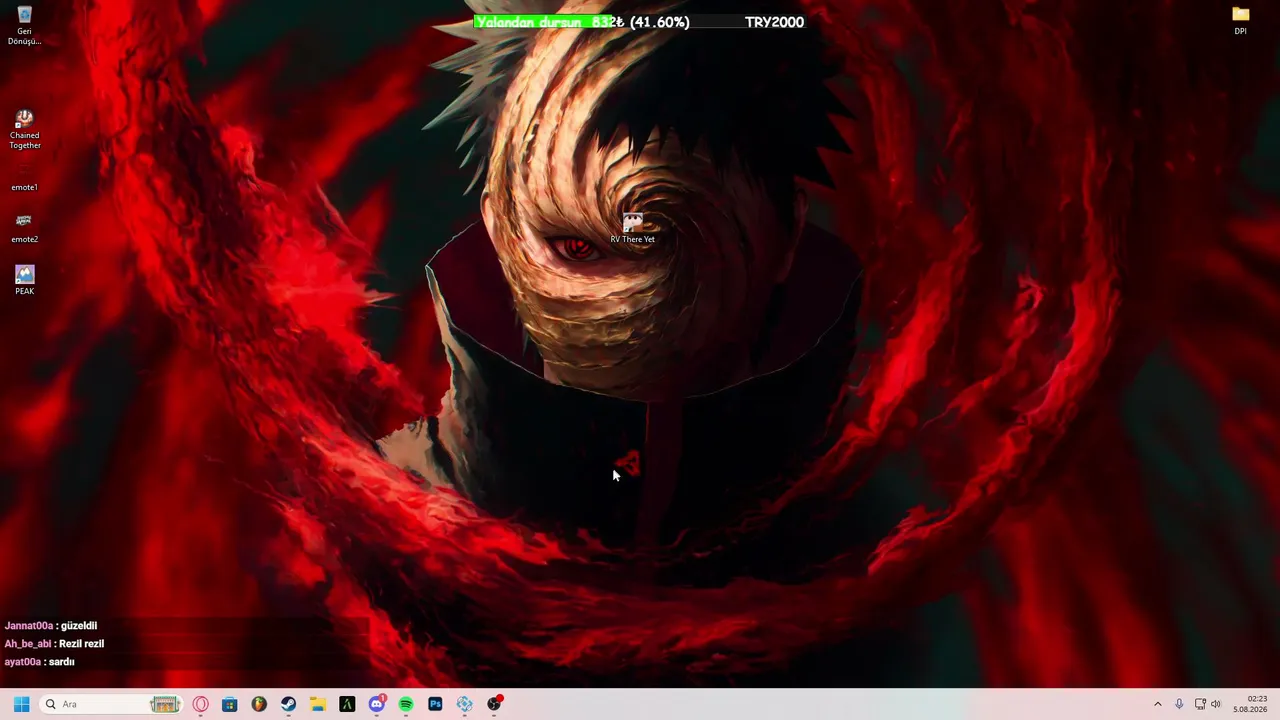Image resolution: width=1280 pixels, height=720 pixels.
Task: Launch FL Studio from the taskbar
Action: point(259,704)
